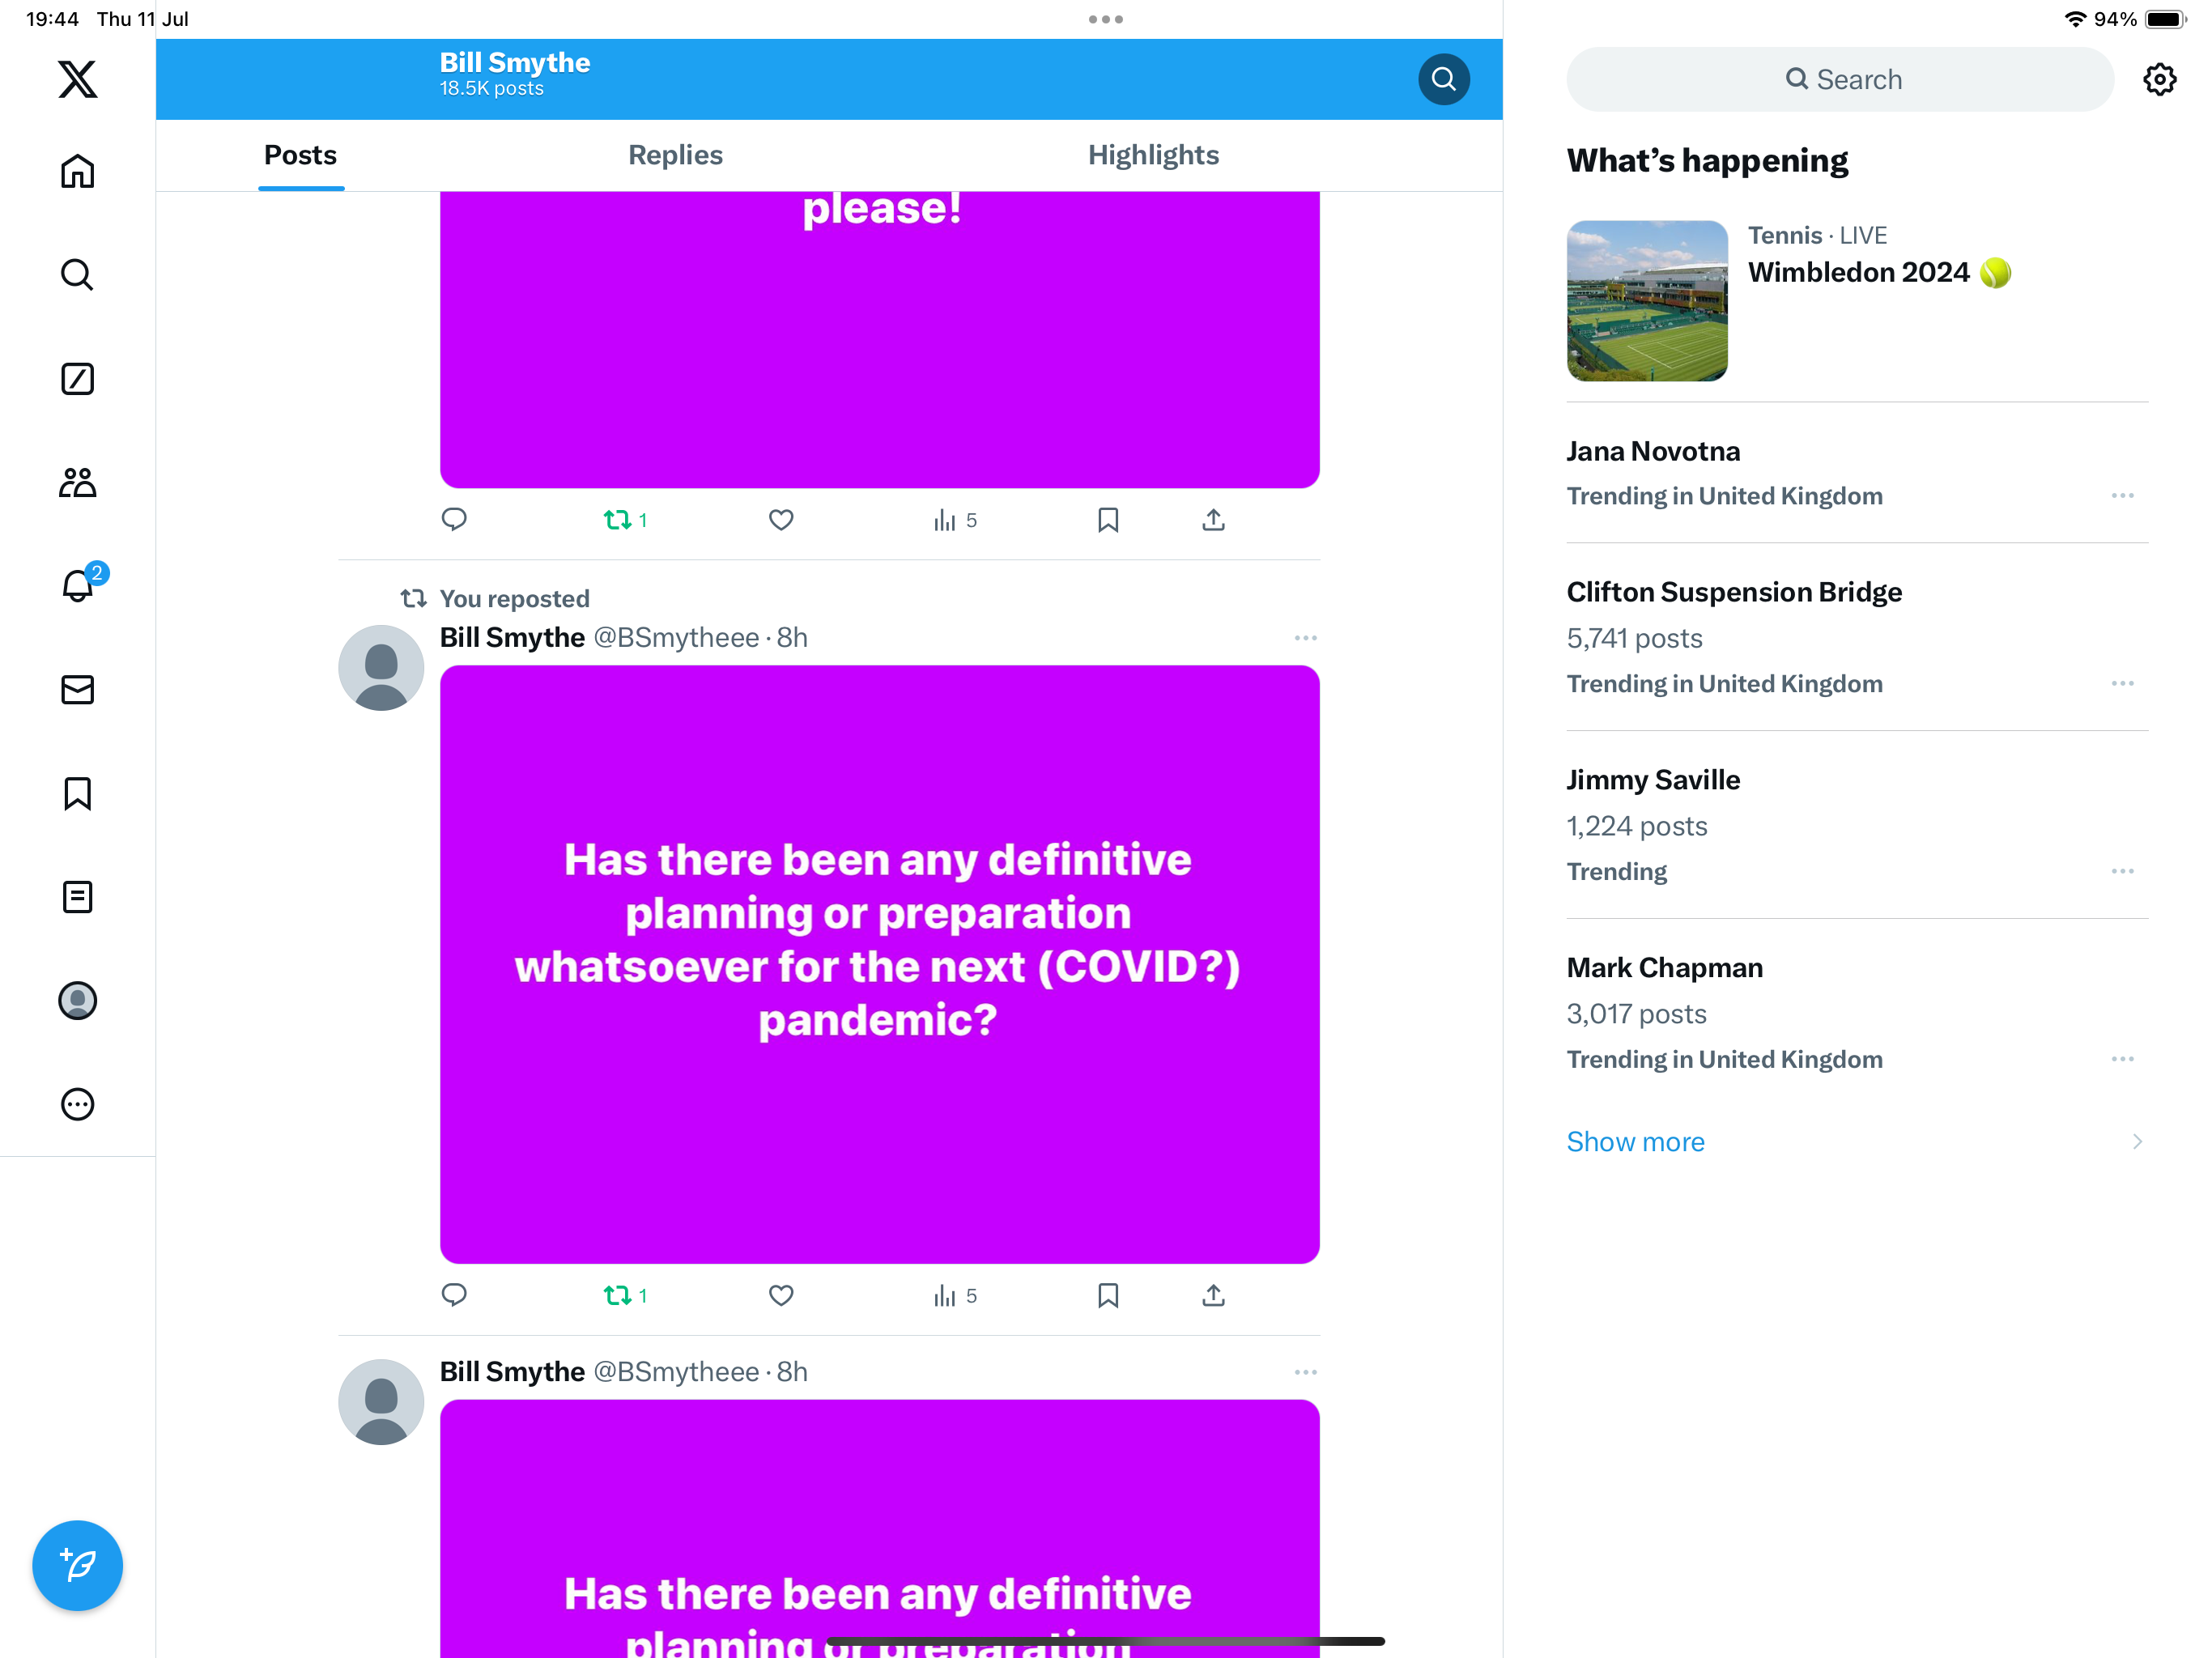Open Communities people icon in sidebar
This screenshot has height=1658, width=2212.
tap(77, 483)
